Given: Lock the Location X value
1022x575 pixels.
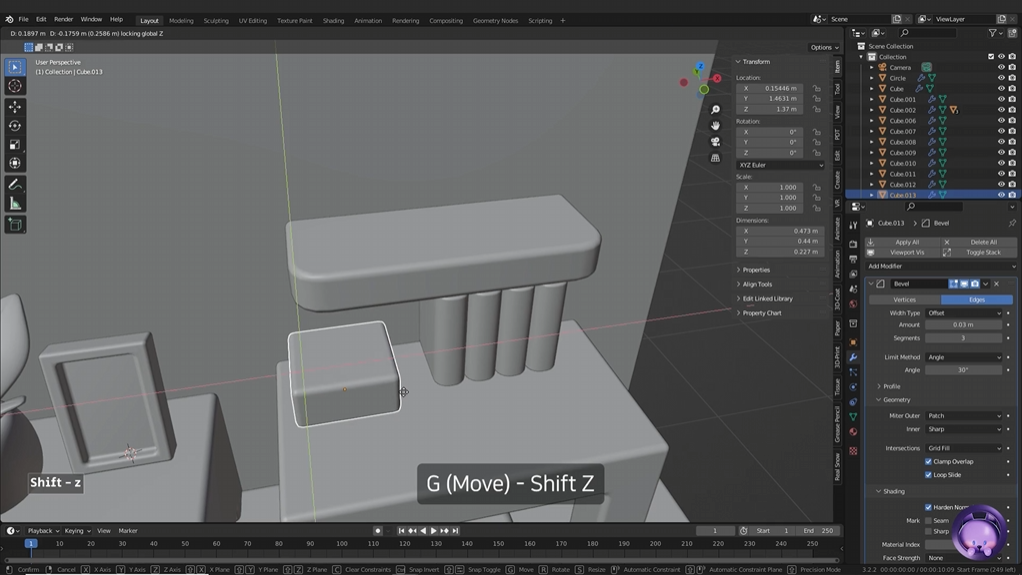Looking at the screenshot, I should 817,88.
